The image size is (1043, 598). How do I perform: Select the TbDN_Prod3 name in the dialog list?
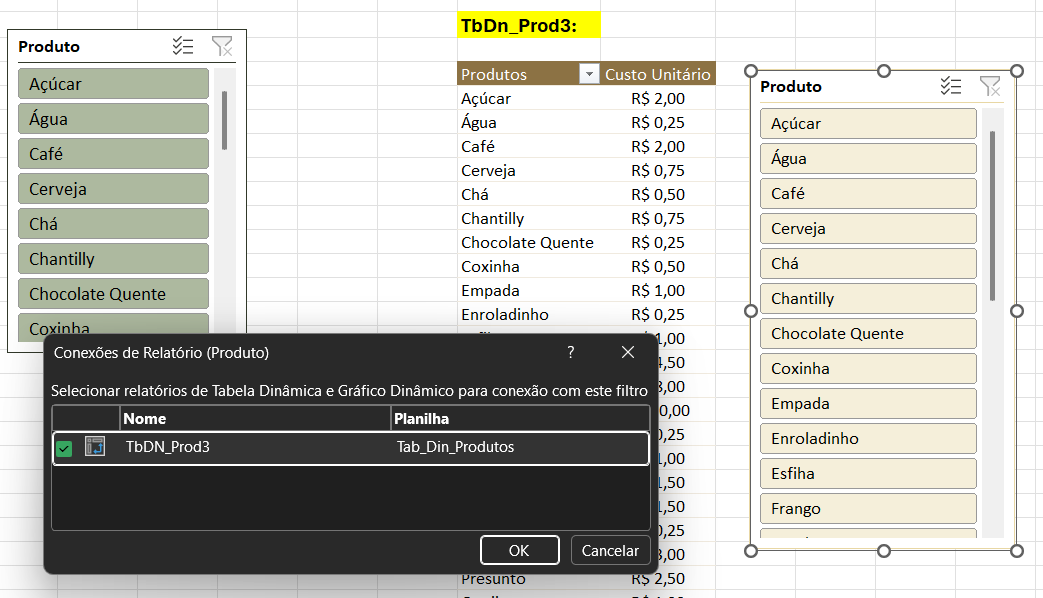coord(168,447)
